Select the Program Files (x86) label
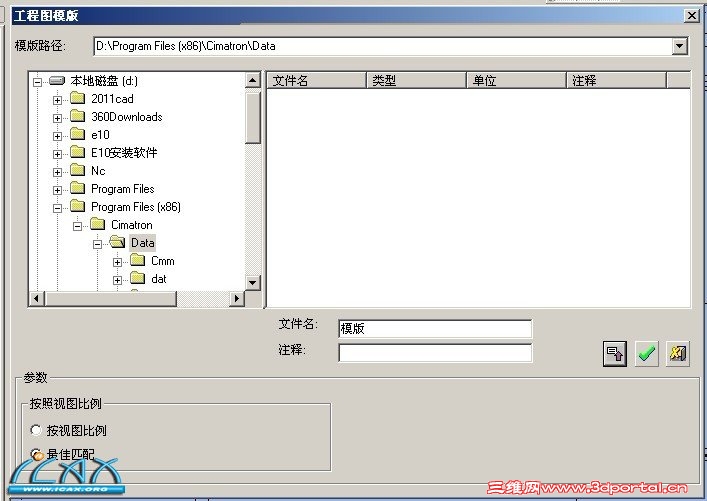This screenshot has width=707, height=501. pyautogui.click(x=136, y=207)
